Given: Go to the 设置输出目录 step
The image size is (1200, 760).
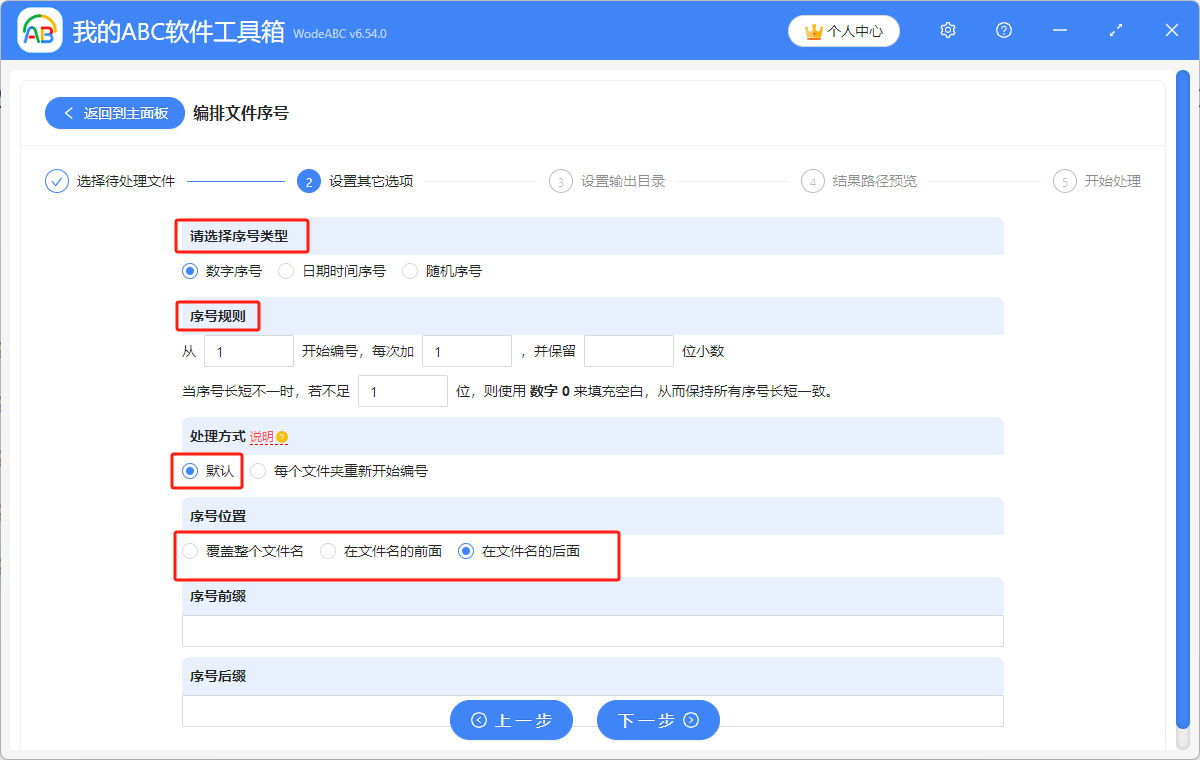Looking at the screenshot, I should [x=622, y=181].
